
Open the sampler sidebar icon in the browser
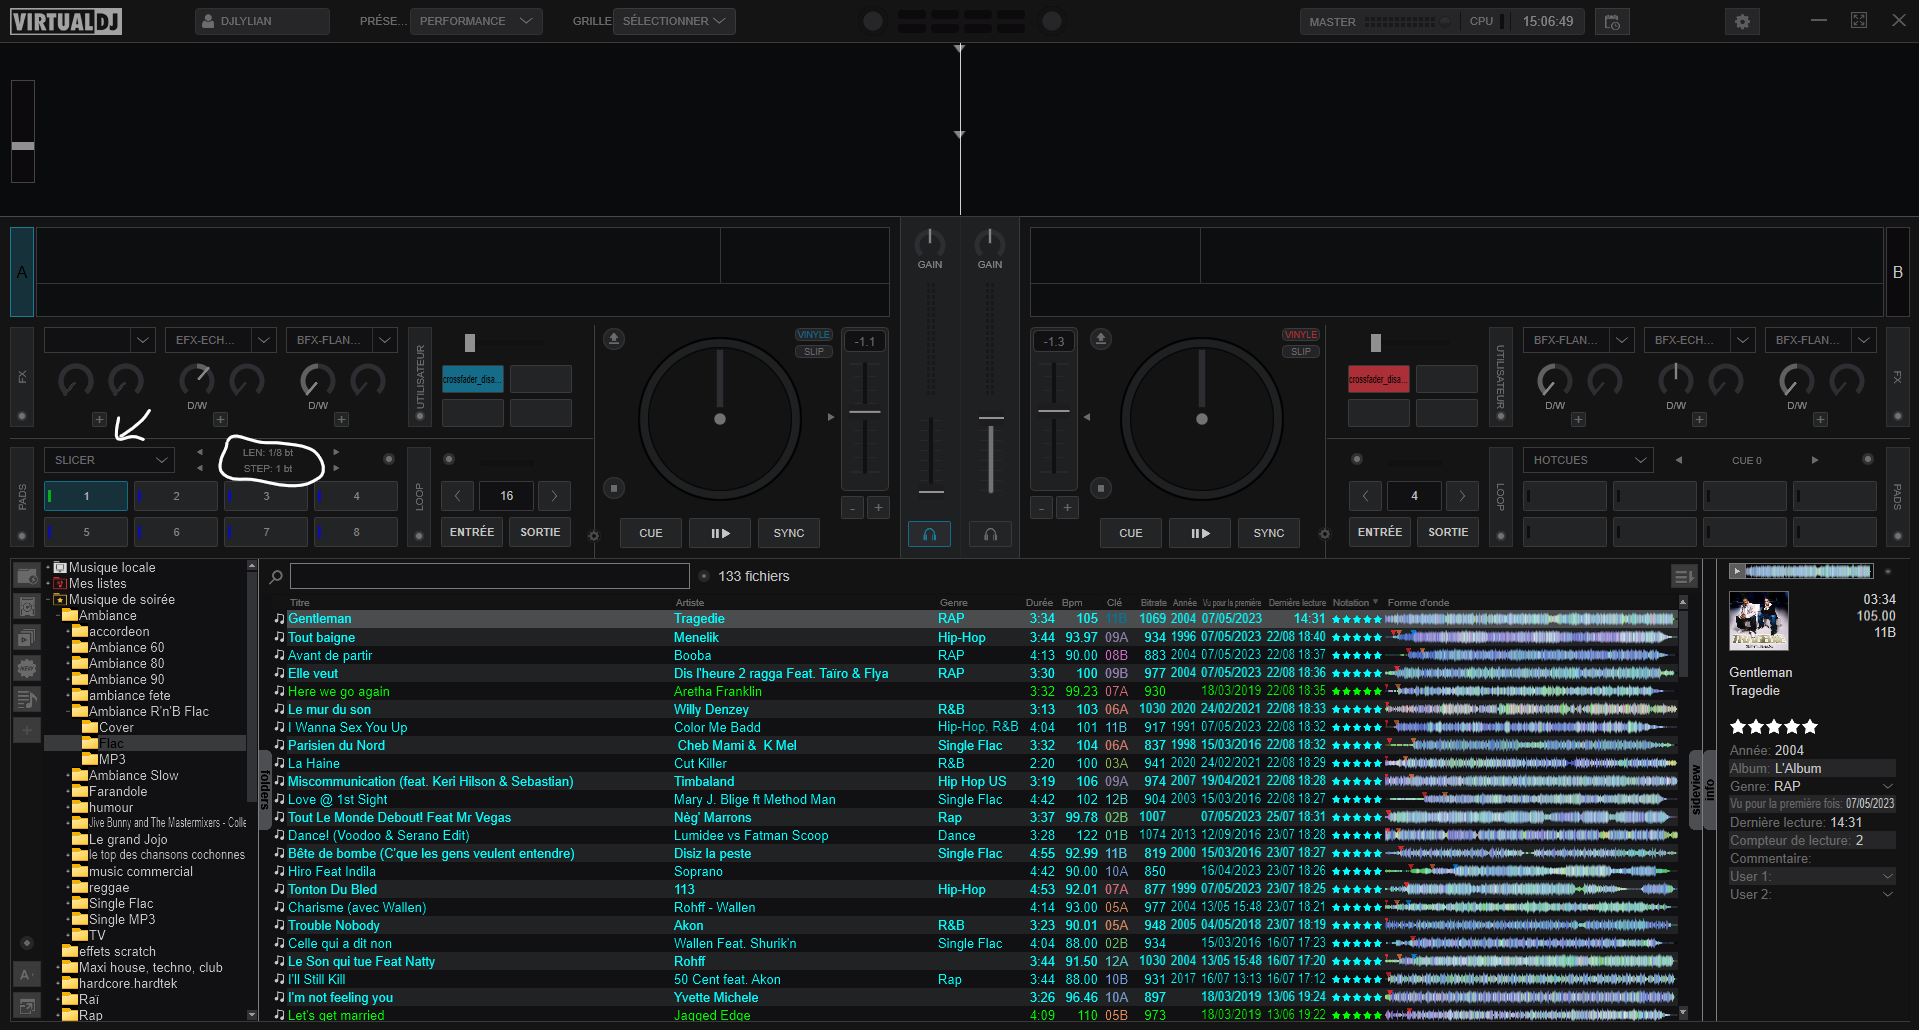pos(27,606)
